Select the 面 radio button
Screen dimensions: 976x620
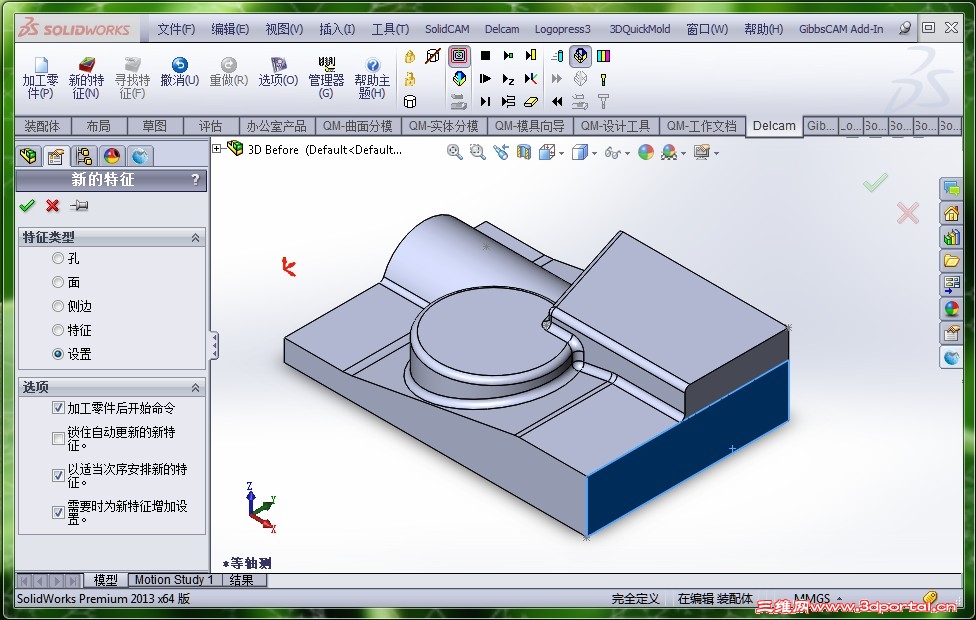tap(58, 282)
